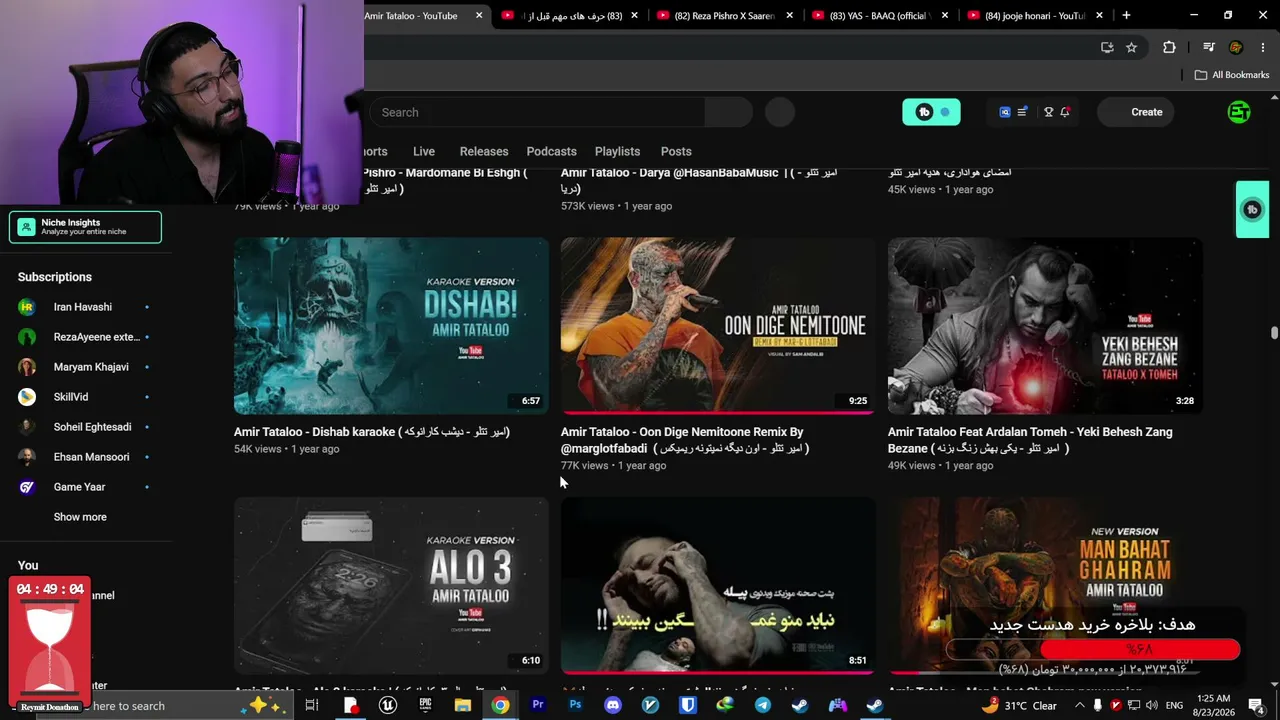
Task: Open the green ET account avatar
Action: [1239, 112]
